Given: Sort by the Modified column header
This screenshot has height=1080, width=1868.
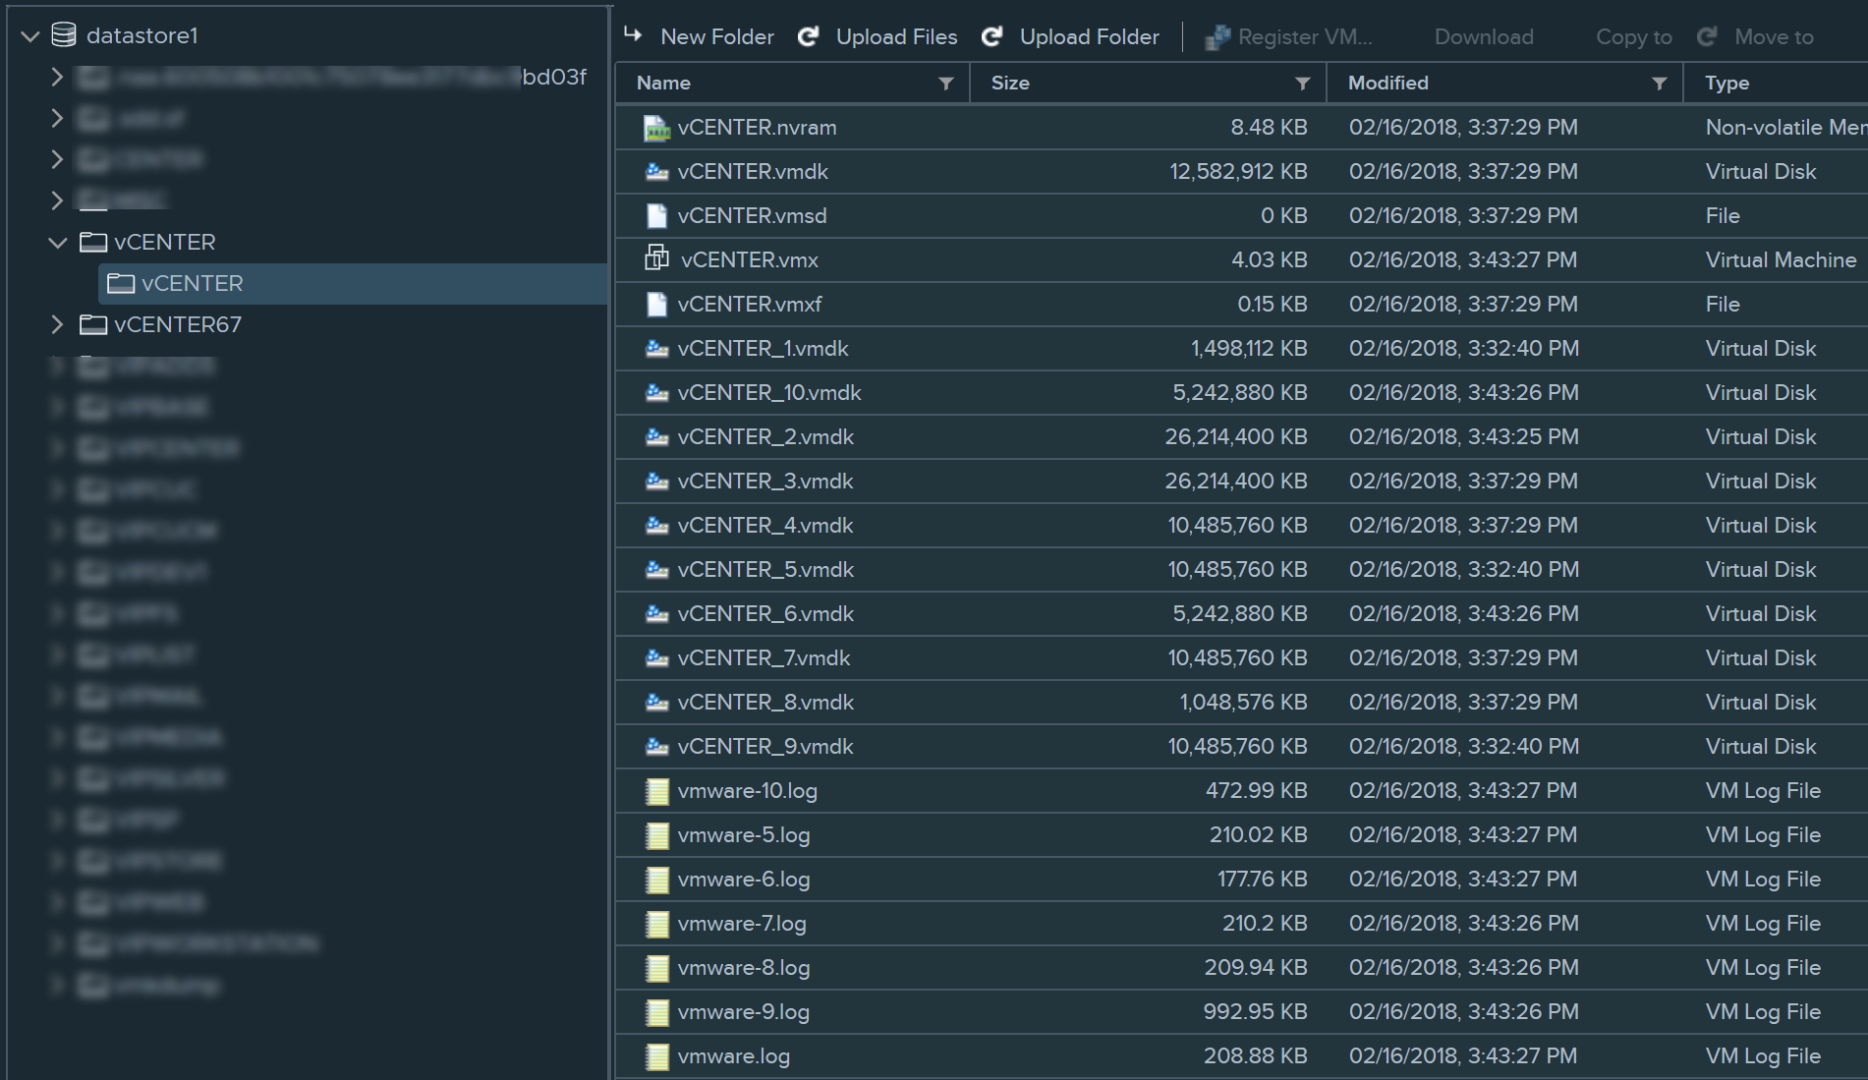Looking at the screenshot, I should (1388, 83).
